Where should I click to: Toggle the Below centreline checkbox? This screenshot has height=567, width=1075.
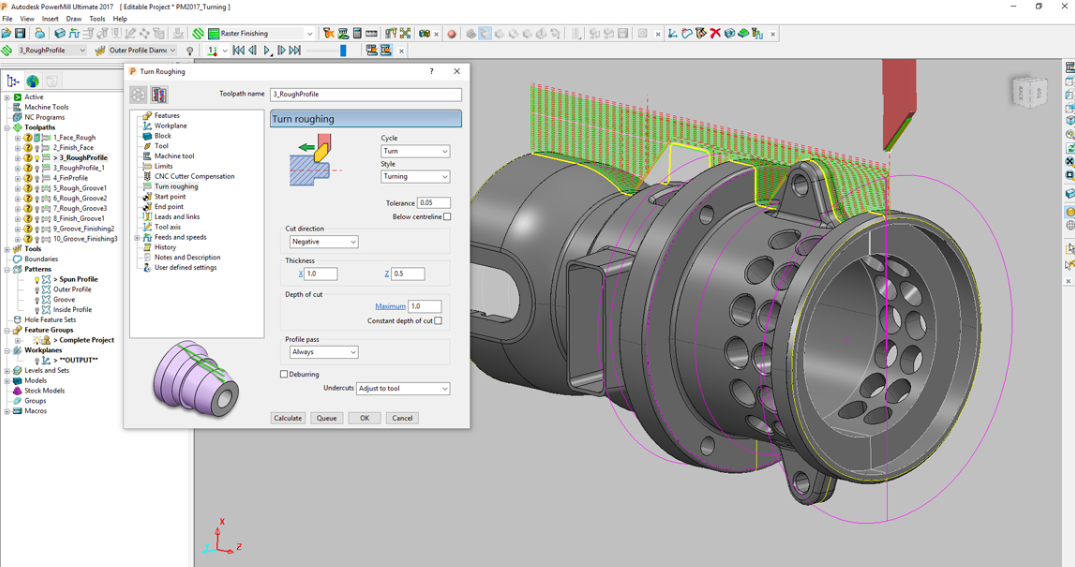pyautogui.click(x=447, y=217)
